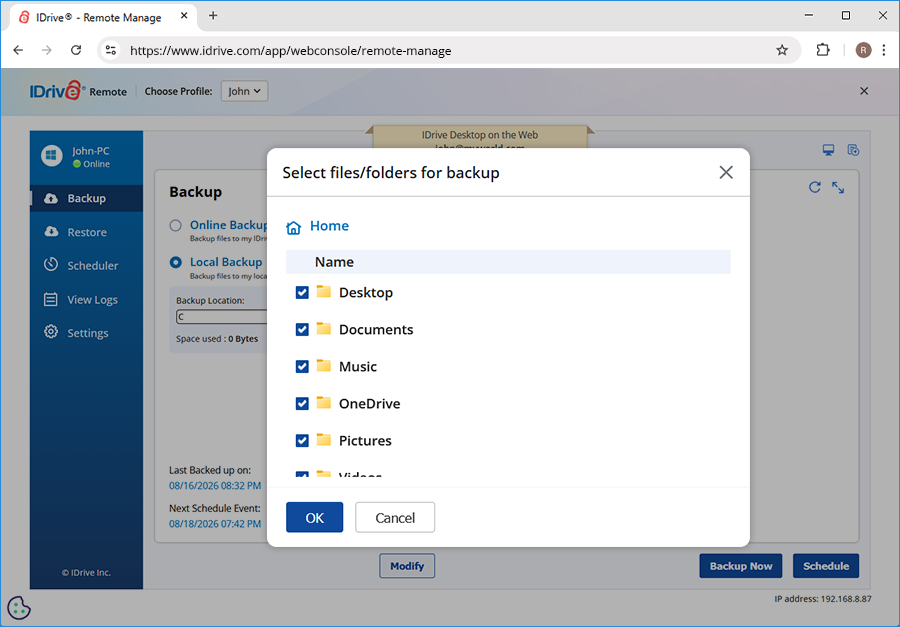Uncheck the Desktop folder checkbox

point(302,292)
